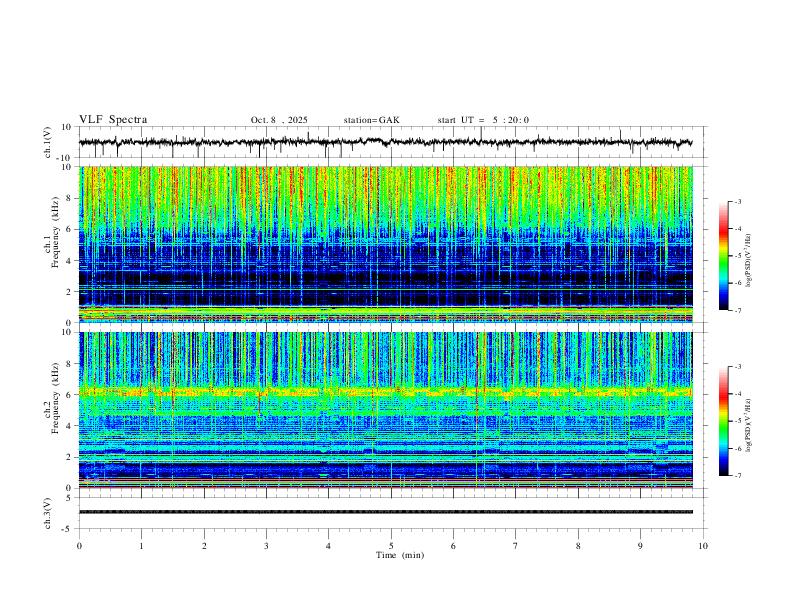Click the start UT = 5:20:0 text
The height and width of the screenshot is (612, 792).
(x=483, y=120)
